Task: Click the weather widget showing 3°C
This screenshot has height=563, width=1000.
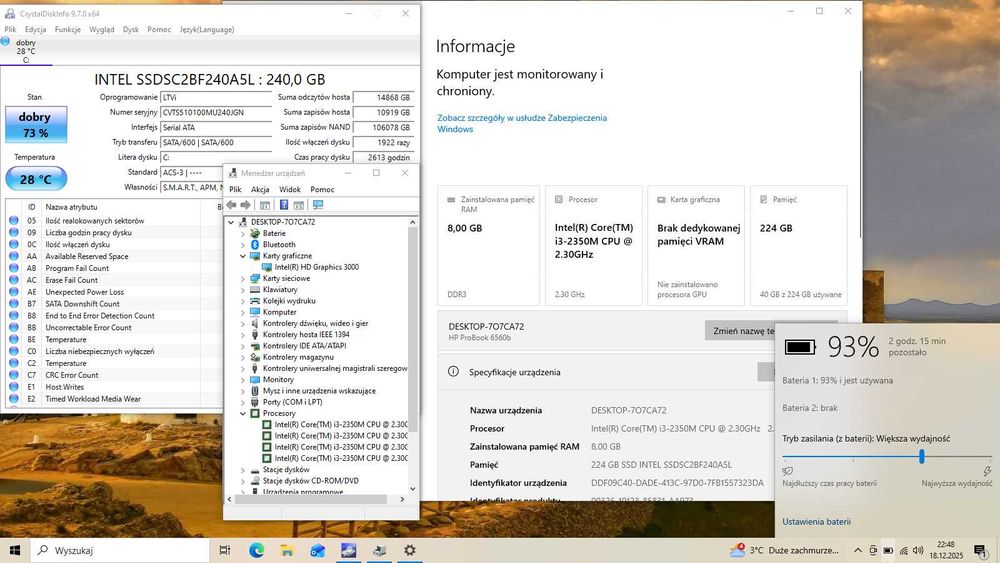Action: (x=784, y=550)
